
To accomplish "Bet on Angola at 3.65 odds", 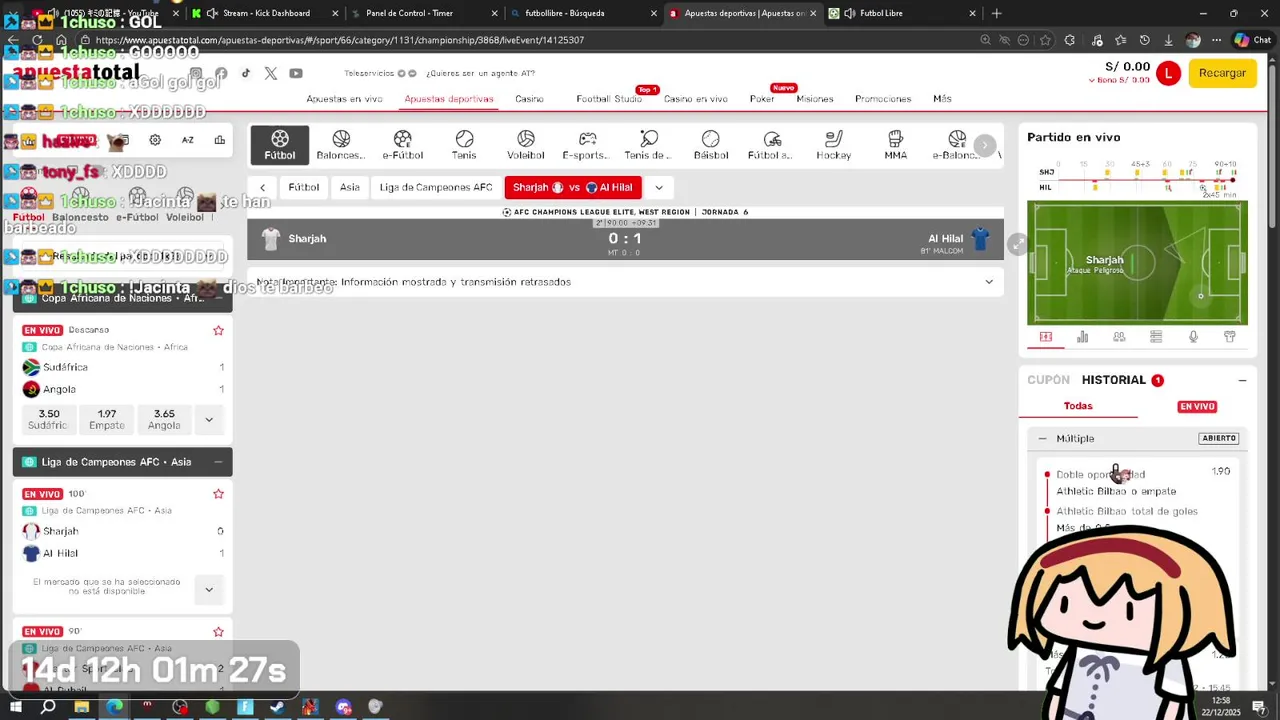I will pos(164,419).
